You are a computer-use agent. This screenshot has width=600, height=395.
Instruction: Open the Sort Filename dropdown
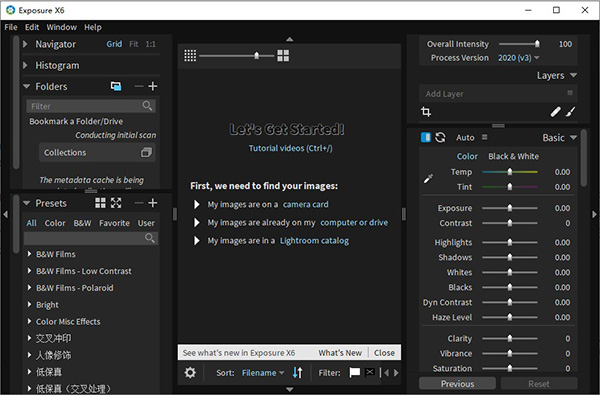[x=263, y=372]
